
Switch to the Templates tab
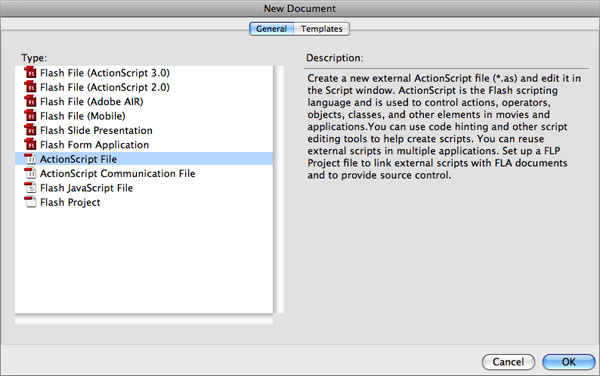pos(321,29)
